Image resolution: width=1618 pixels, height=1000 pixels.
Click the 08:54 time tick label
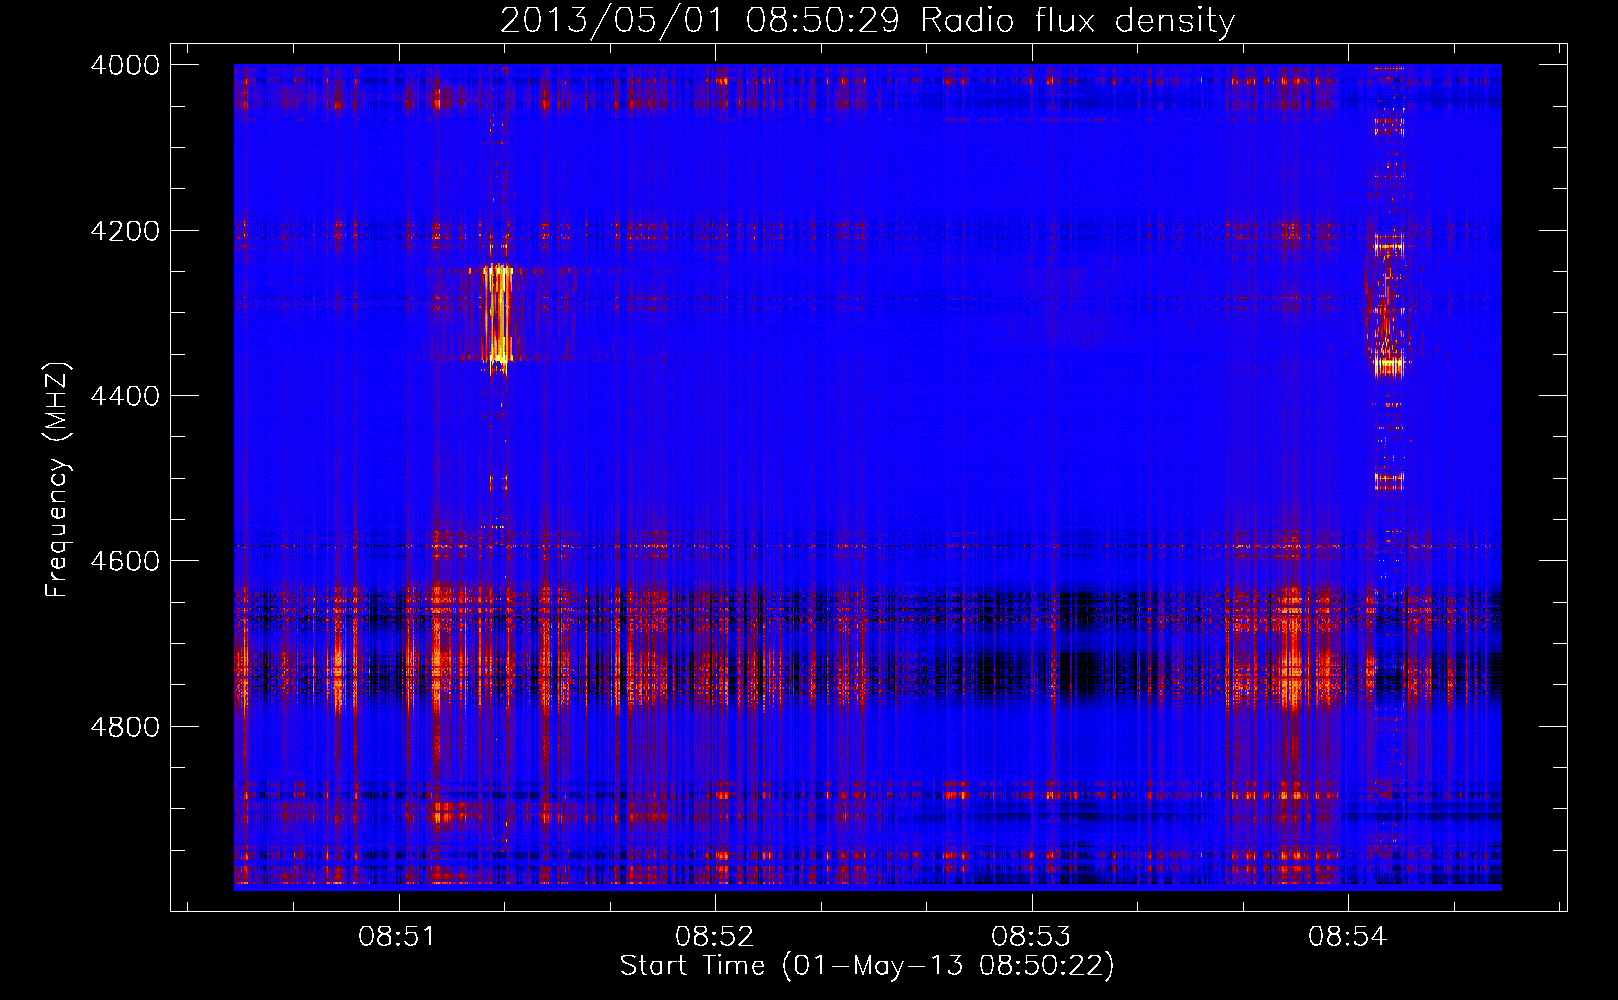point(1348,936)
